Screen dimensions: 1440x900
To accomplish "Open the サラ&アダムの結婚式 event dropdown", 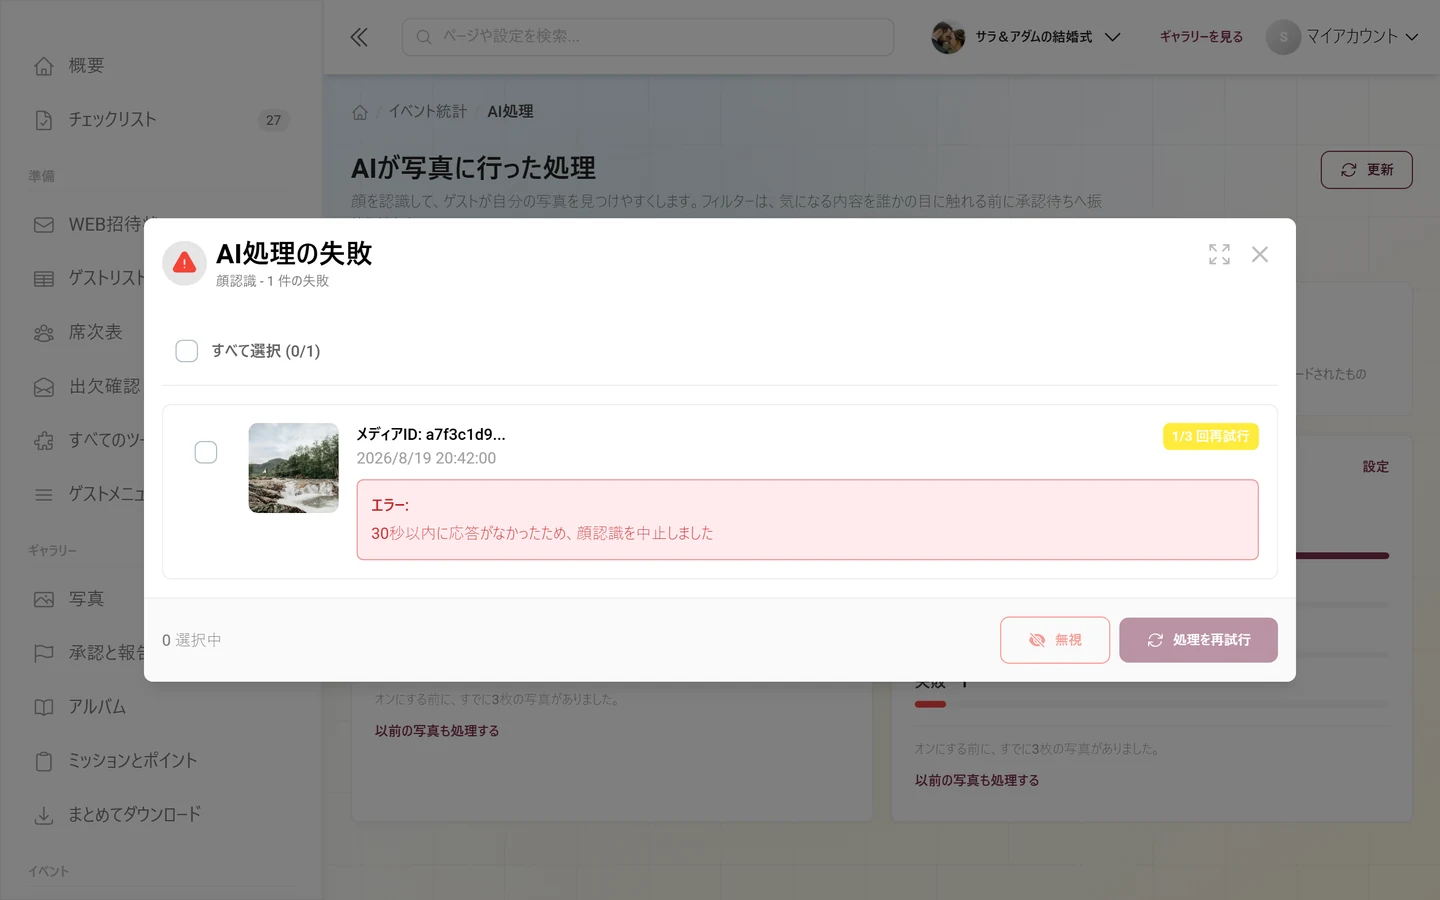I will (x=1026, y=37).
